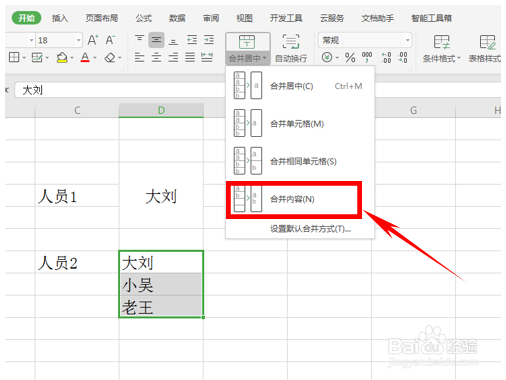Viewport: 506px width, 380px height.
Task: Choose 合并居中(C) from the menu
Action: (x=300, y=86)
